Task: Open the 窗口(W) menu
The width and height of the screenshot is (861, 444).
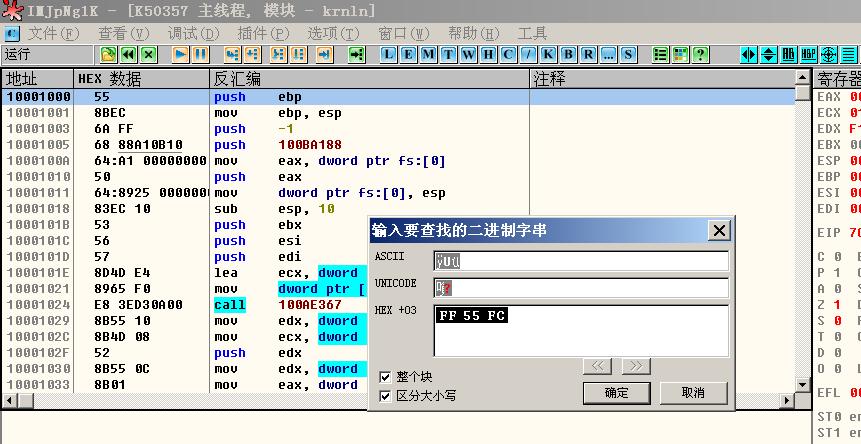Action: (404, 33)
